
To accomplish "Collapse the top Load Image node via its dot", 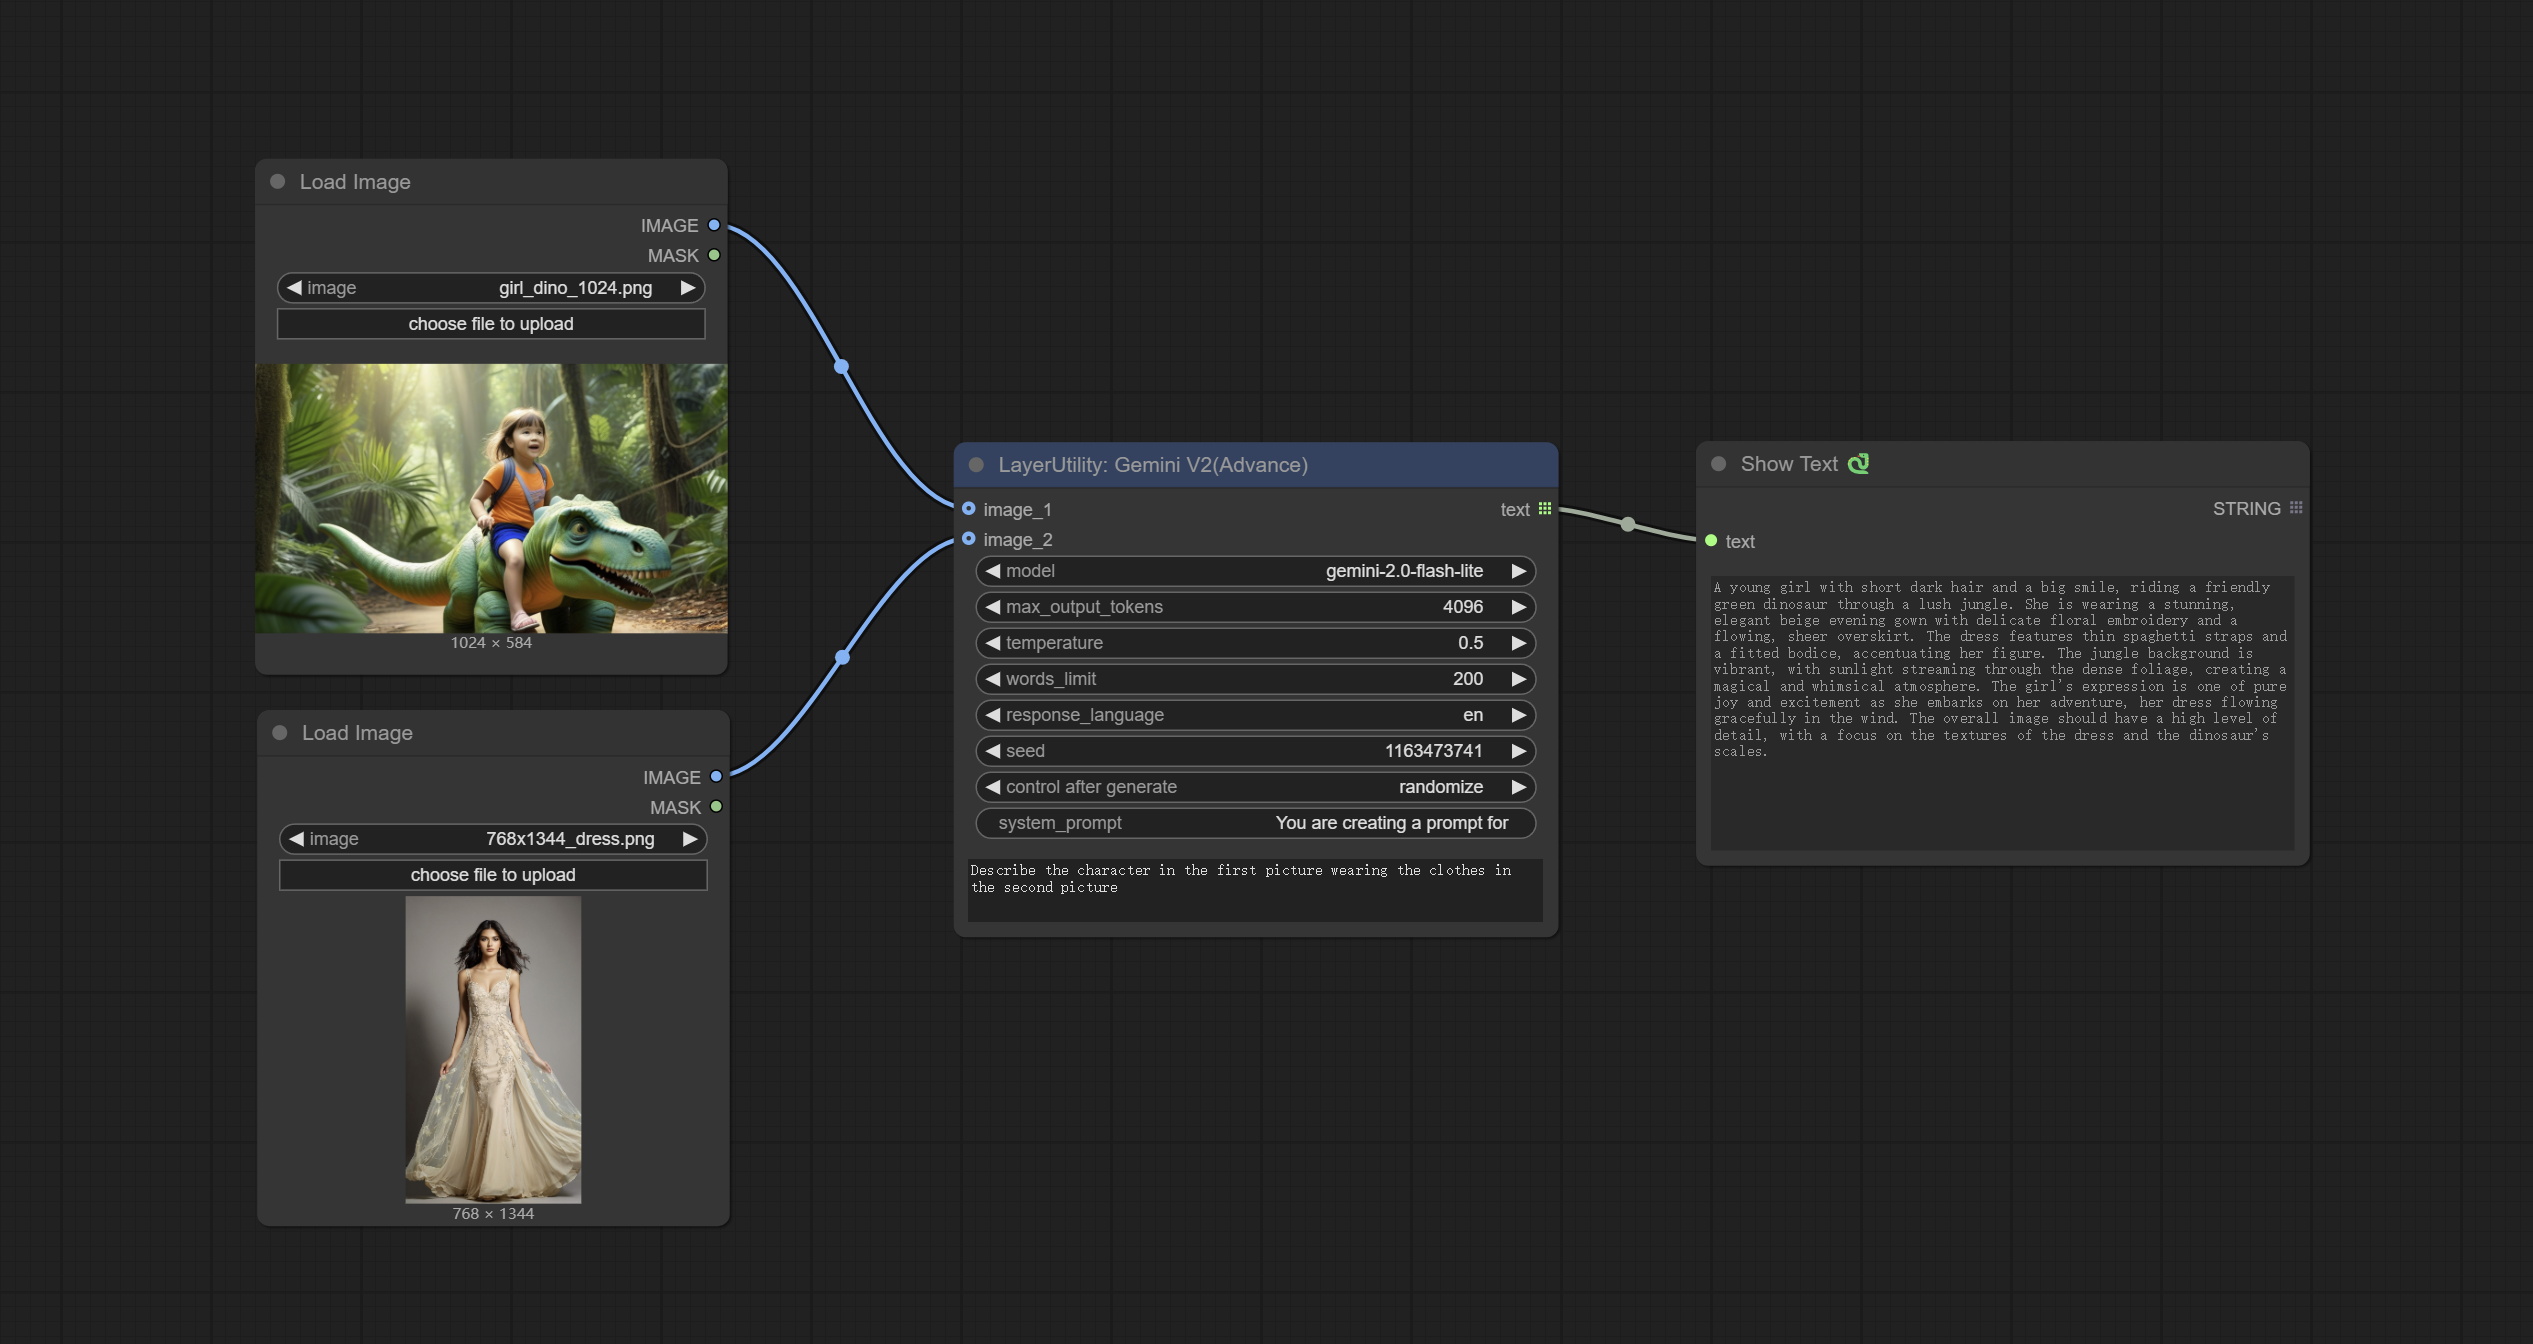I will pos(278,182).
